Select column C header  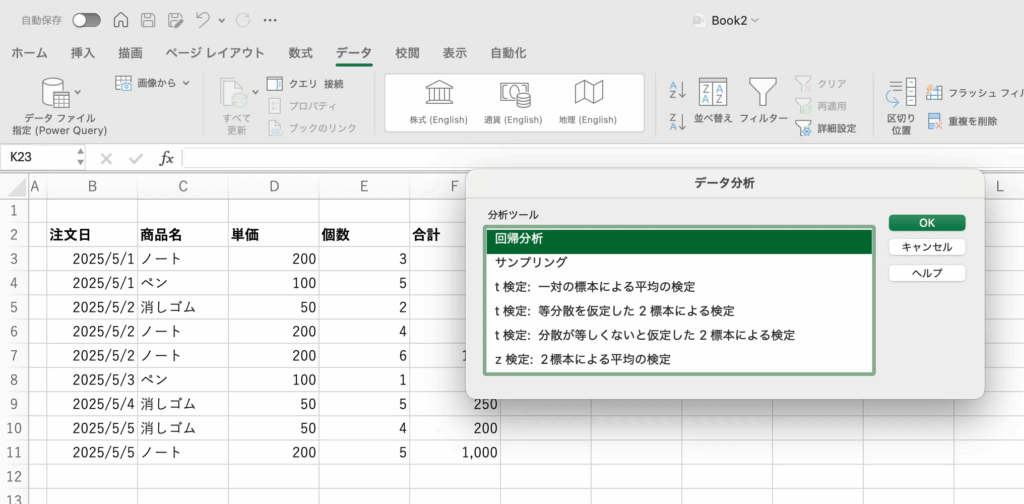tap(183, 187)
